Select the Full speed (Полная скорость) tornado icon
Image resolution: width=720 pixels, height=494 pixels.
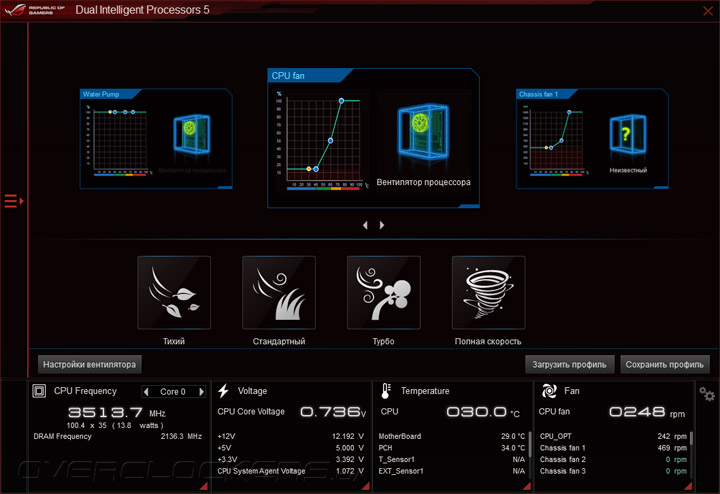coord(488,292)
